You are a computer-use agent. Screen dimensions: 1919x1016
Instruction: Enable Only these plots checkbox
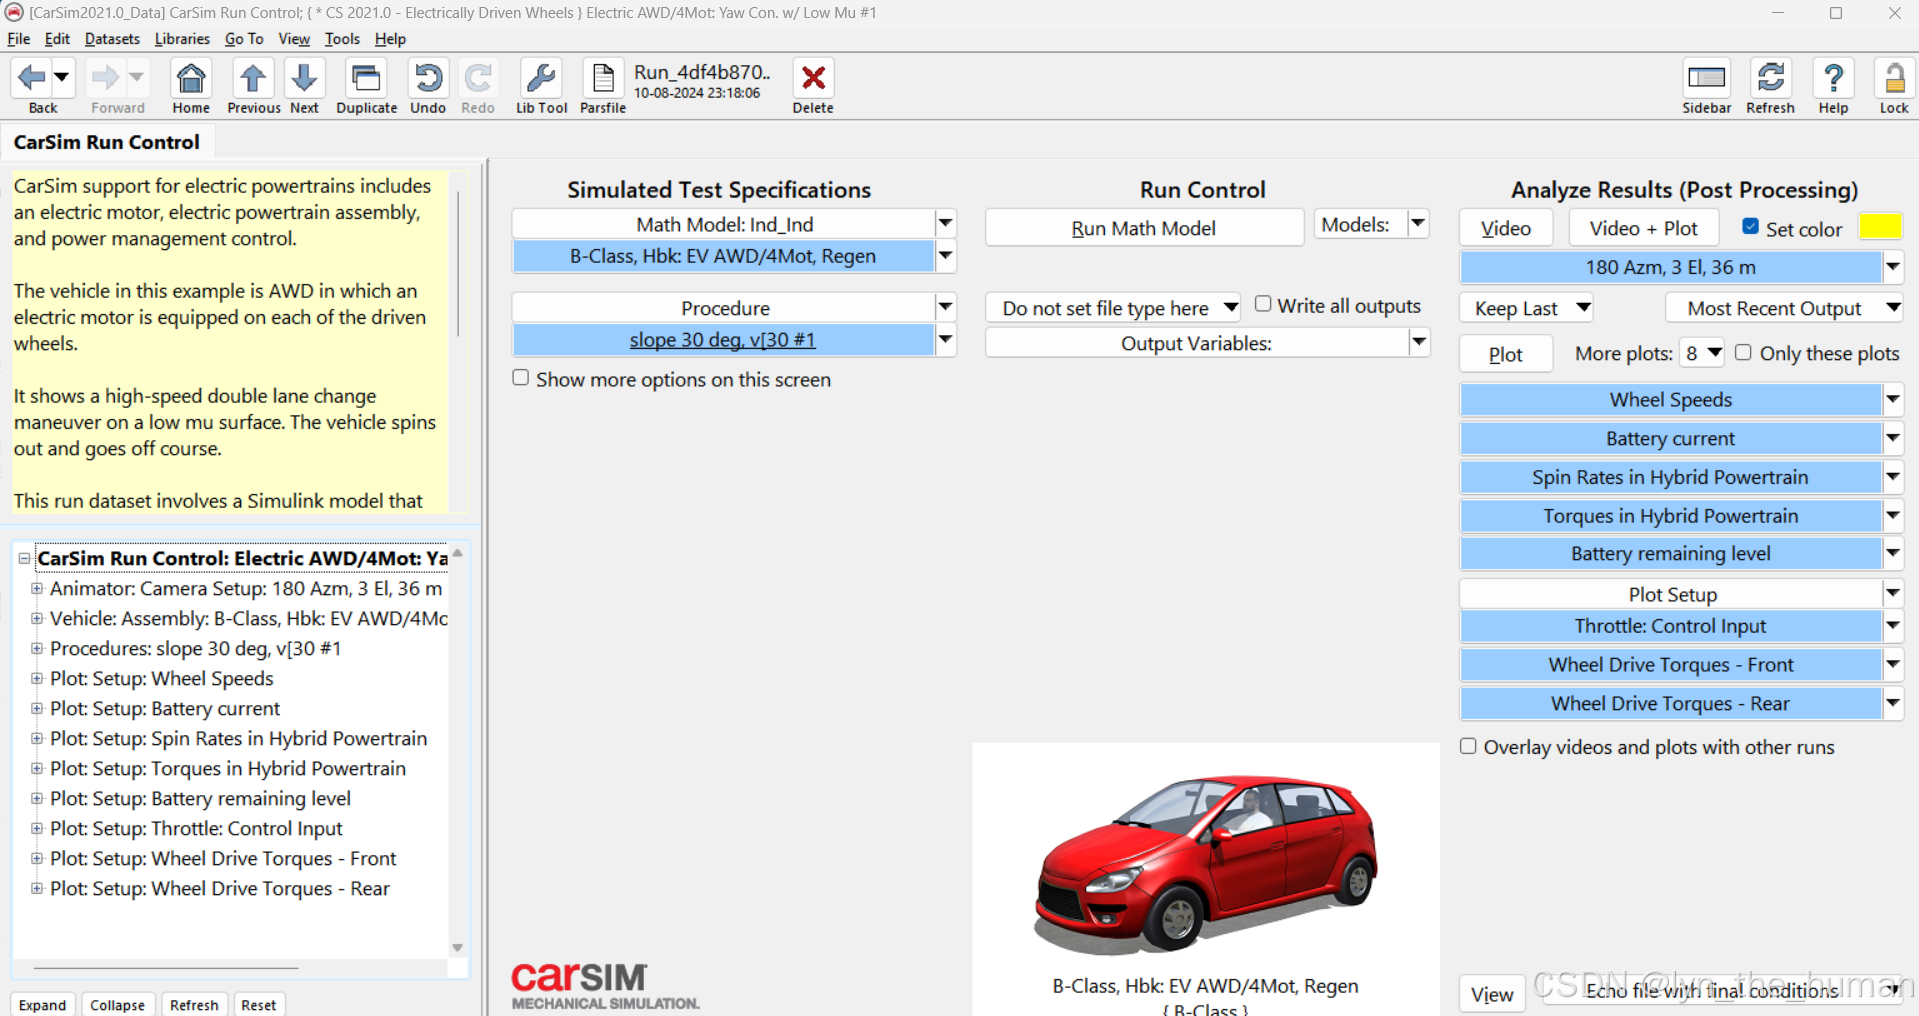(x=1743, y=352)
